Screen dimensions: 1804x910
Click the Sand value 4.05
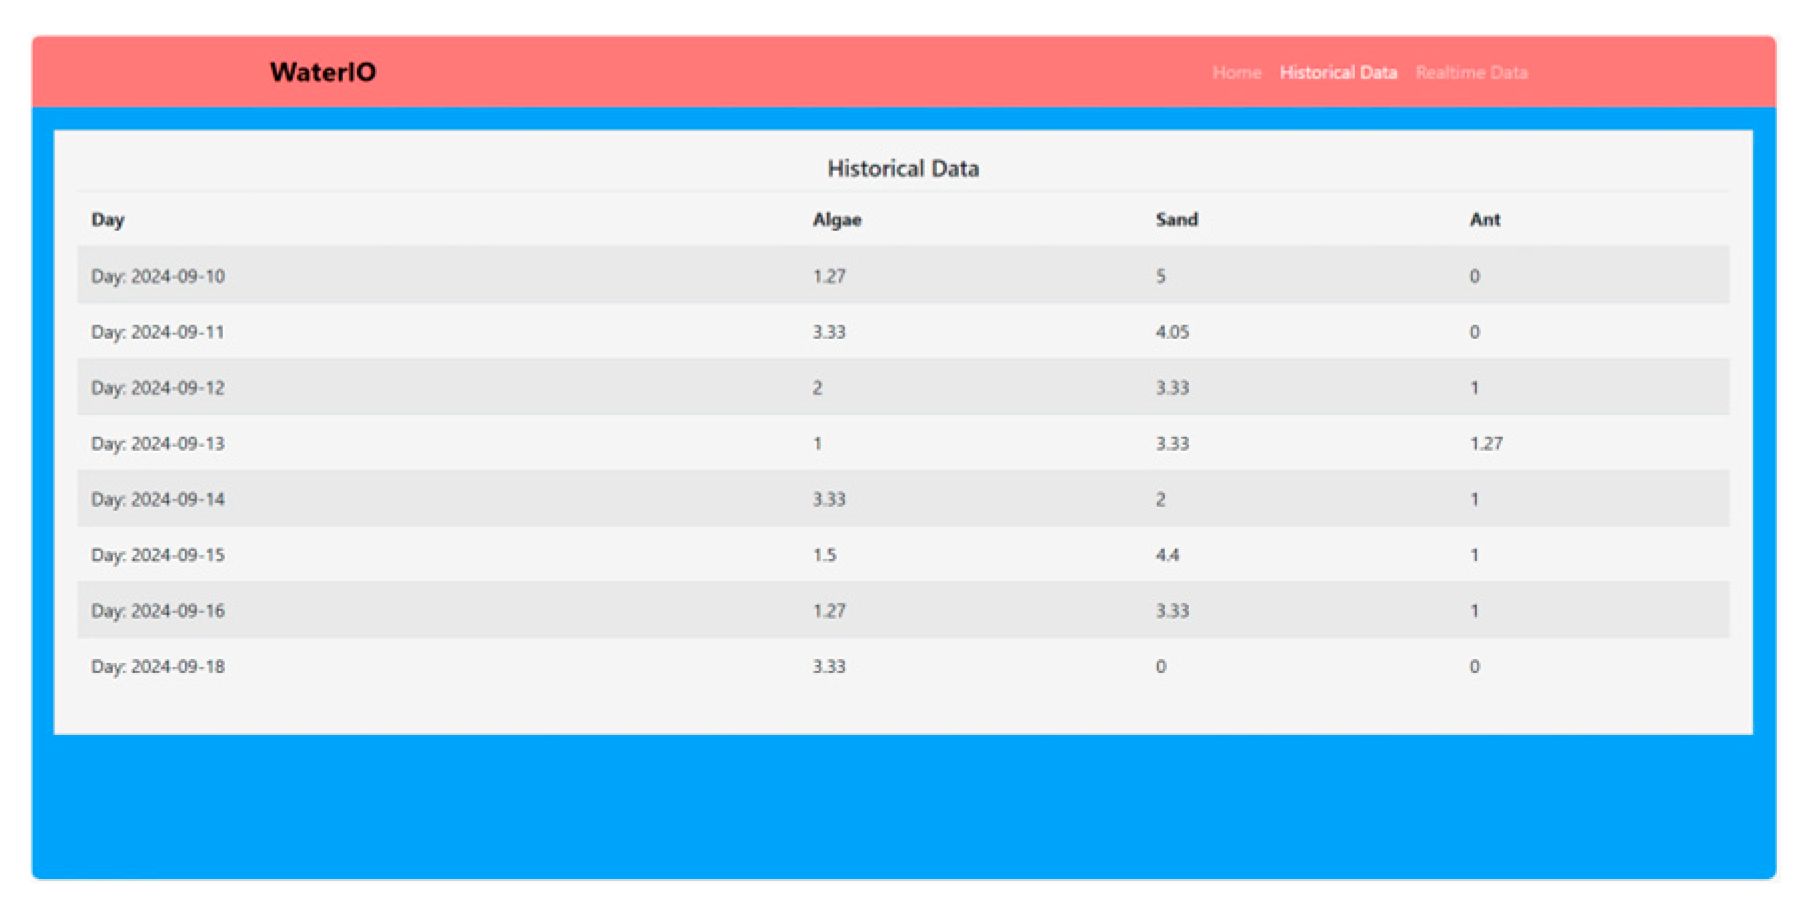click(1172, 332)
